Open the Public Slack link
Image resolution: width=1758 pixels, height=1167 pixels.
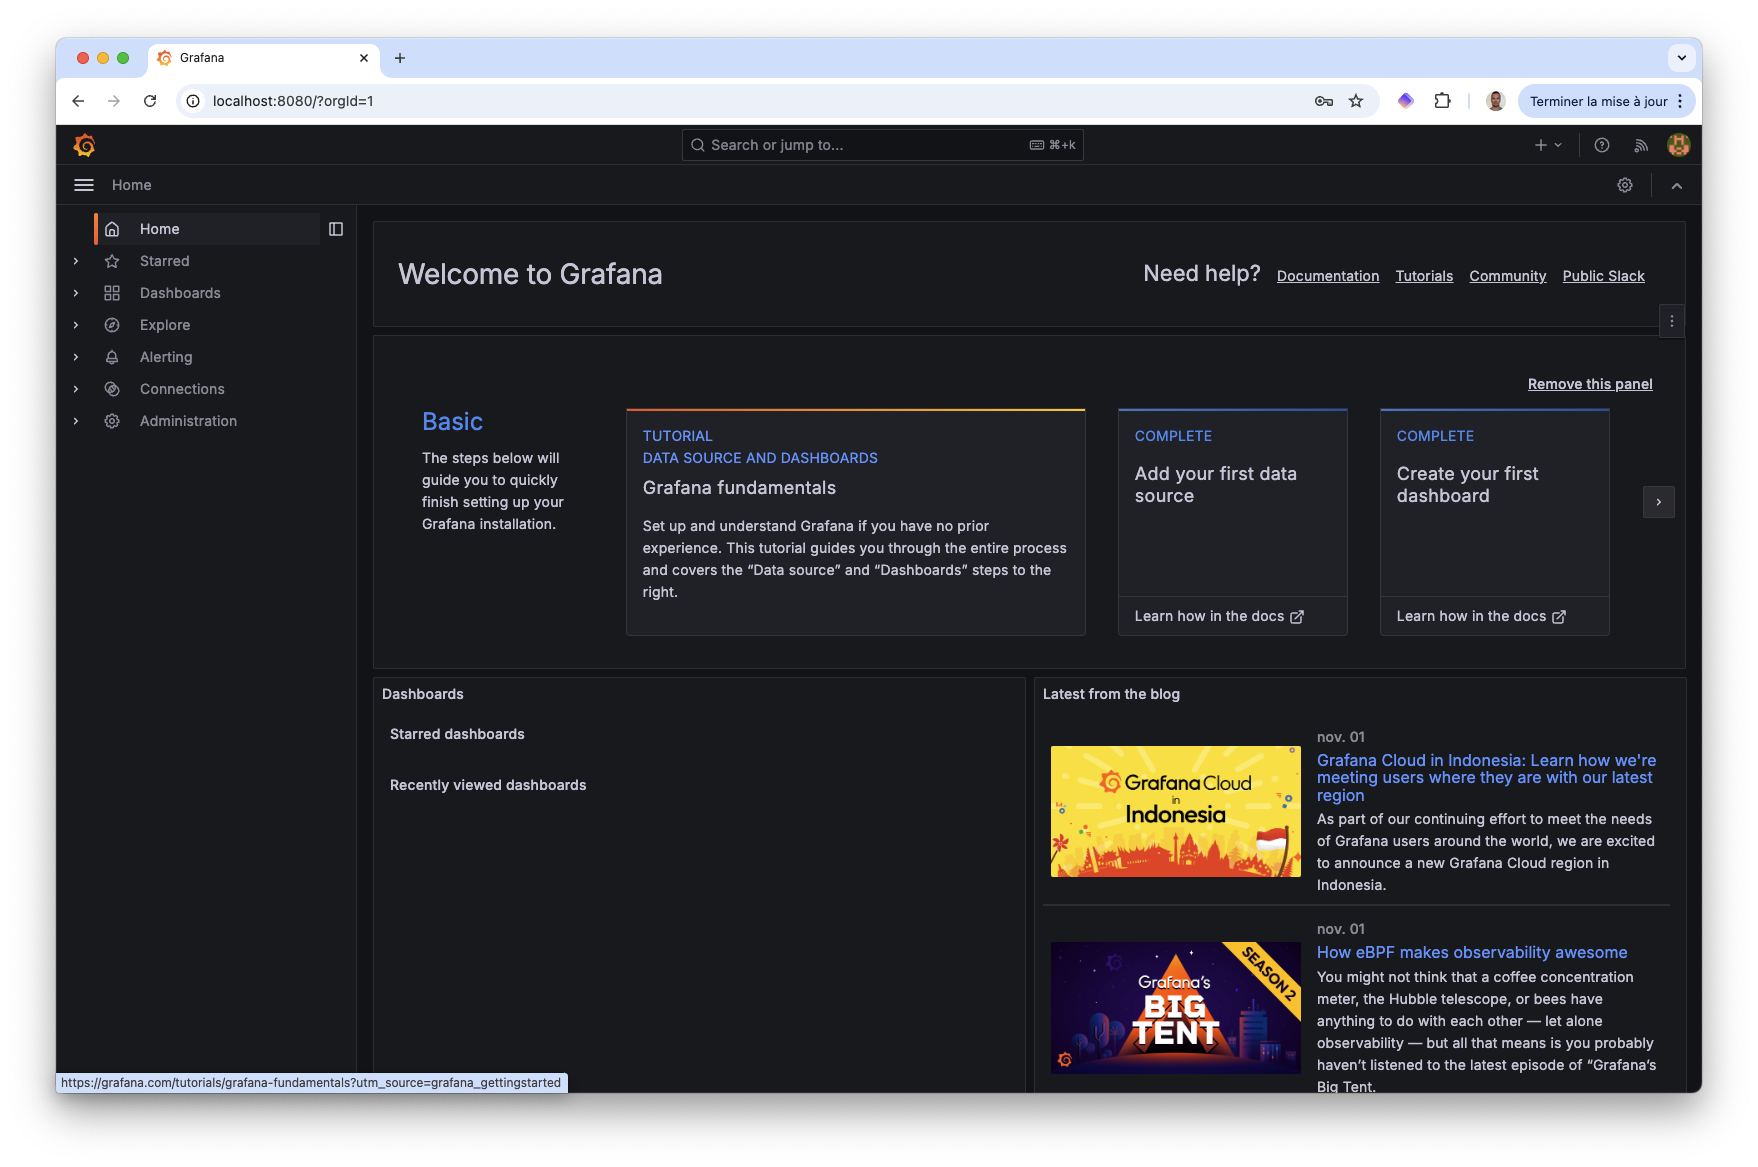click(x=1603, y=276)
